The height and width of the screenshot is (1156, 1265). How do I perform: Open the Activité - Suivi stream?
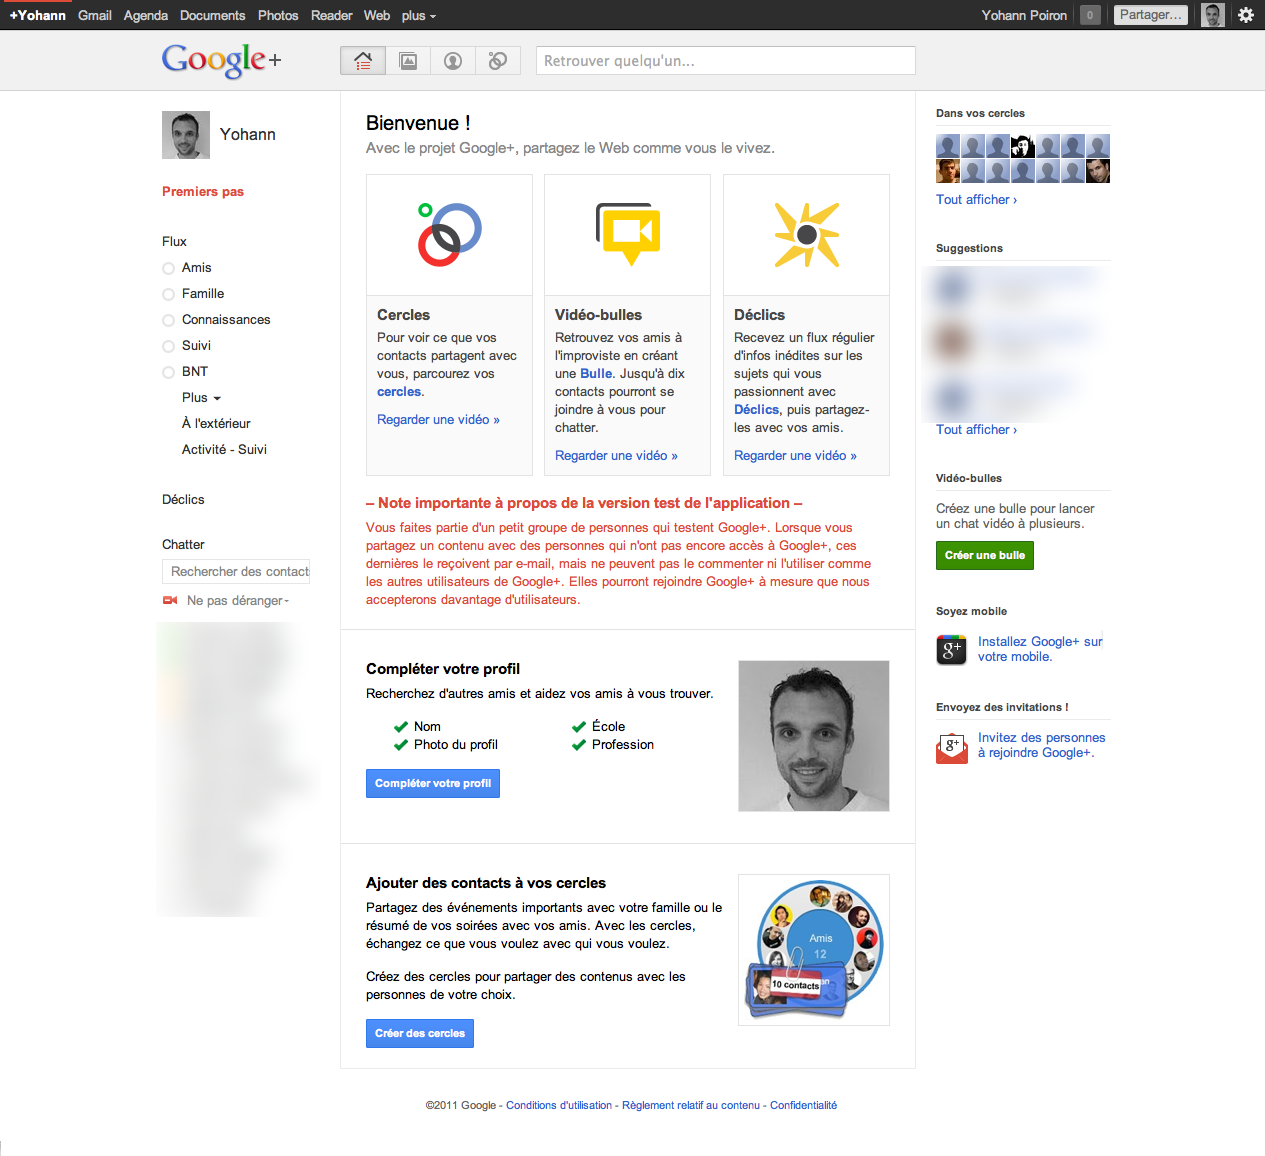224,450
